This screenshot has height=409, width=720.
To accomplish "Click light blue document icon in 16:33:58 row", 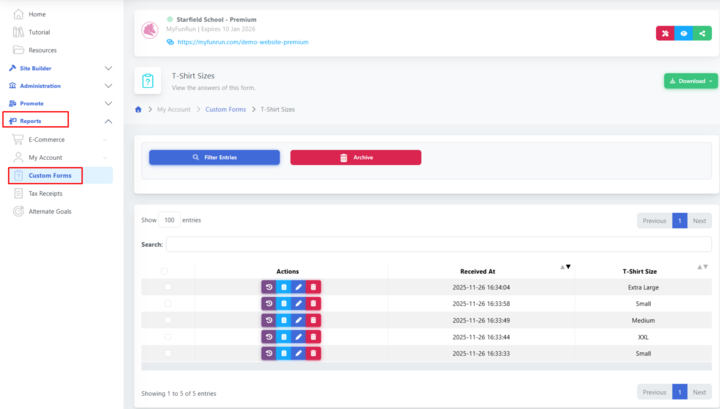I will [x=284, y=303].
